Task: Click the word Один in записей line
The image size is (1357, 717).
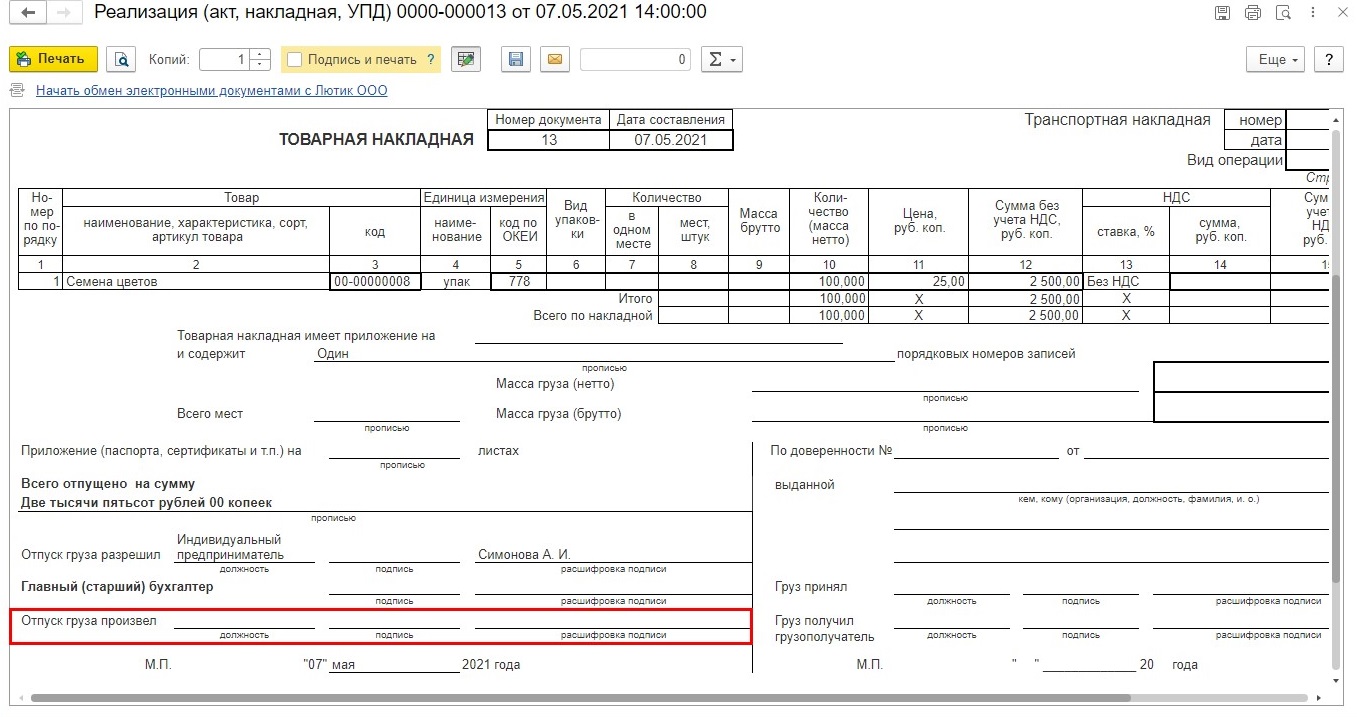Action: coord(332,354)
